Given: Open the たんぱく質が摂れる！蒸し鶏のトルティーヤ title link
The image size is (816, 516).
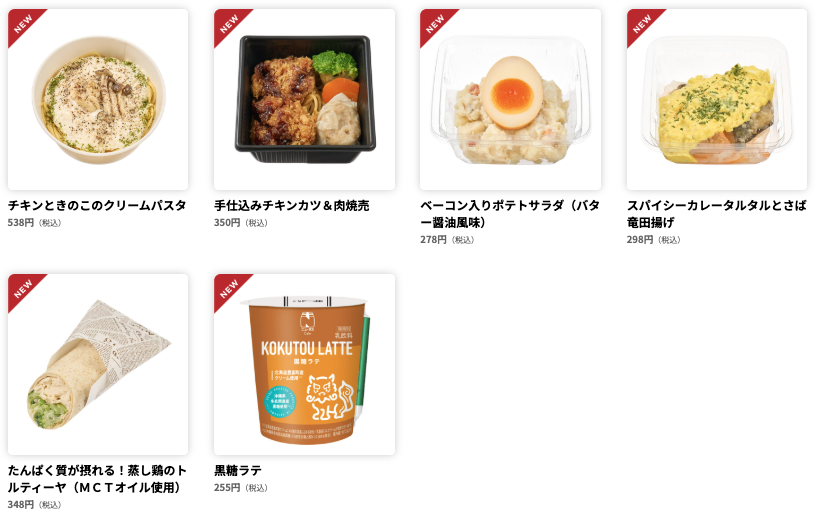Looking at the screenshot, I should (97, 479).
